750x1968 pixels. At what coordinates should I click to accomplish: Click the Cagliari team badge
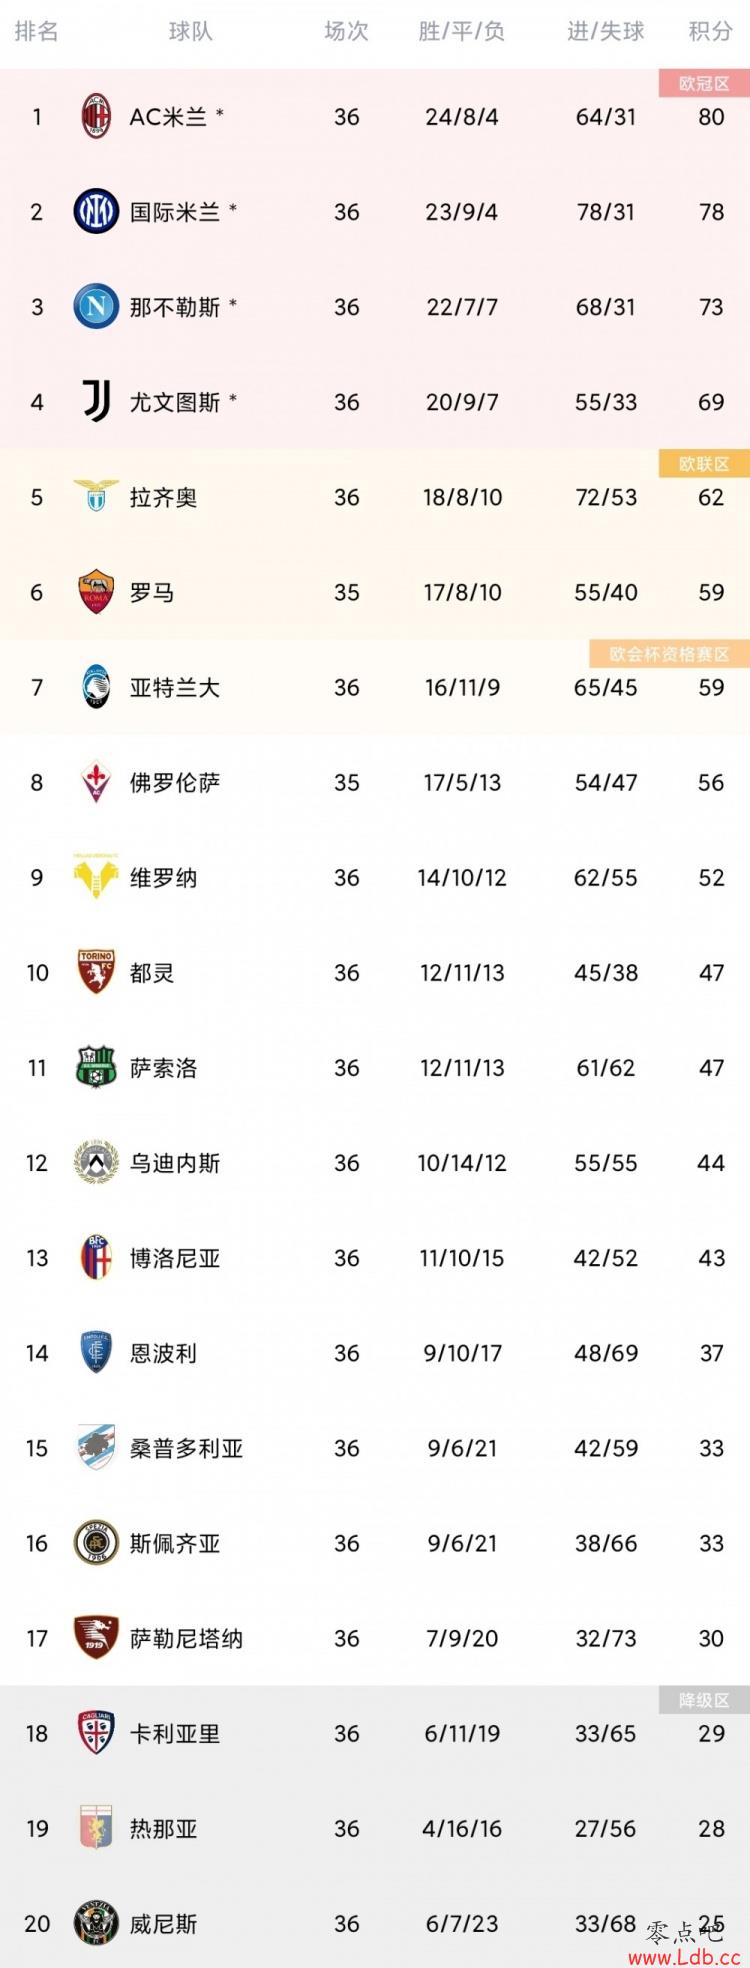[x=96, y=1733]
